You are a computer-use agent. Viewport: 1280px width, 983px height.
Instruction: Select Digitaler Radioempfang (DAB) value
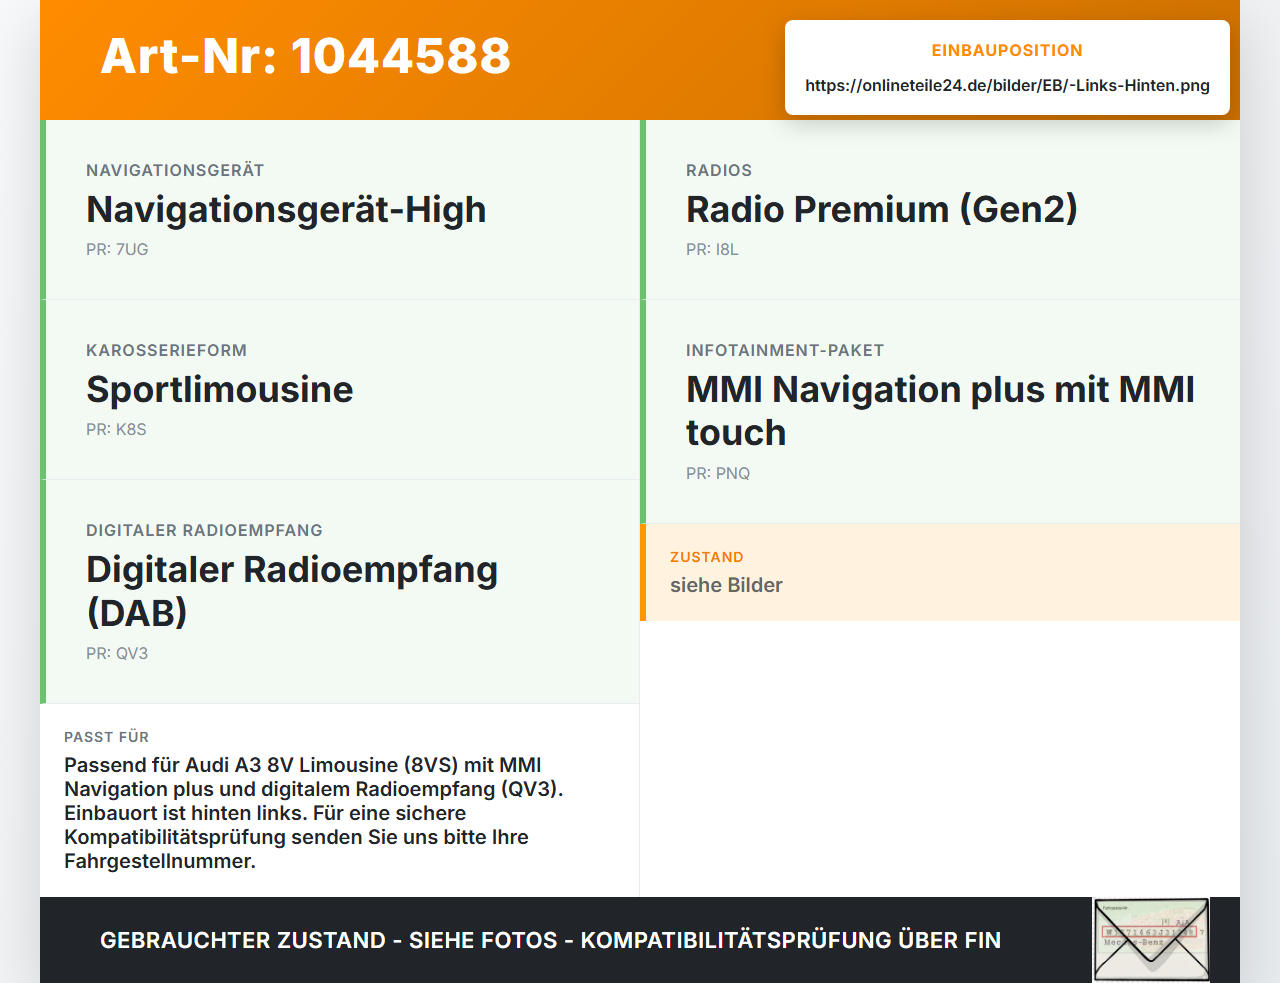click(292, 591)
